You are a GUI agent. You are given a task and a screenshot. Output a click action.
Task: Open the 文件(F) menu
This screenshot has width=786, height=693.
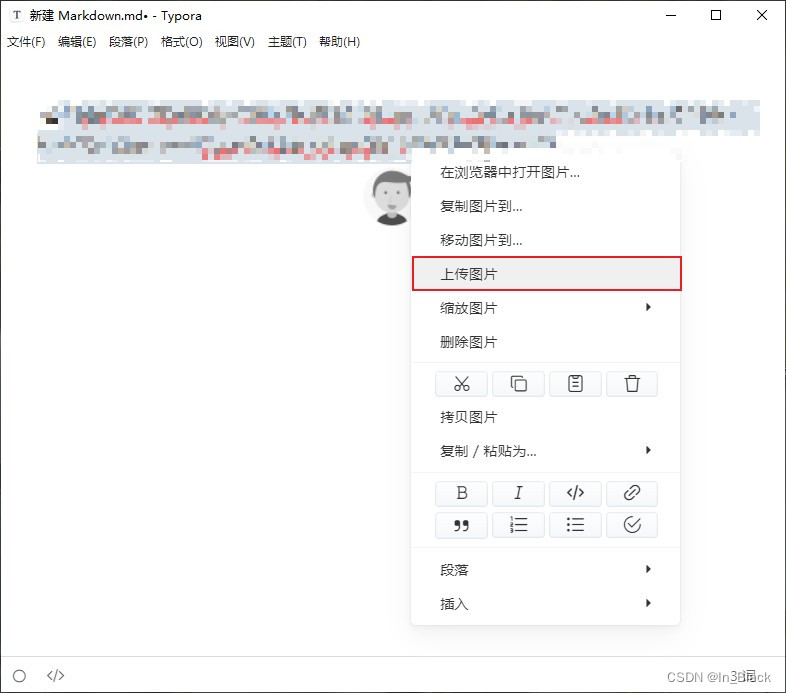click(26, 42)
